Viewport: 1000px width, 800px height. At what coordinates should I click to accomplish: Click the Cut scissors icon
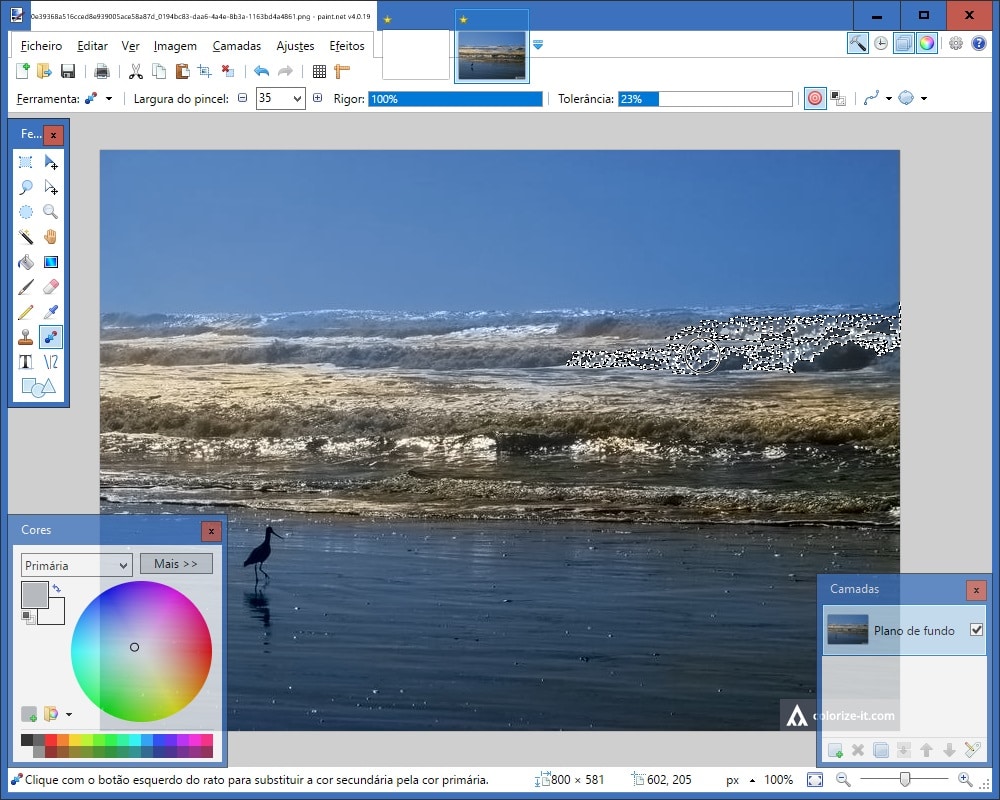(x=135, y=71)
